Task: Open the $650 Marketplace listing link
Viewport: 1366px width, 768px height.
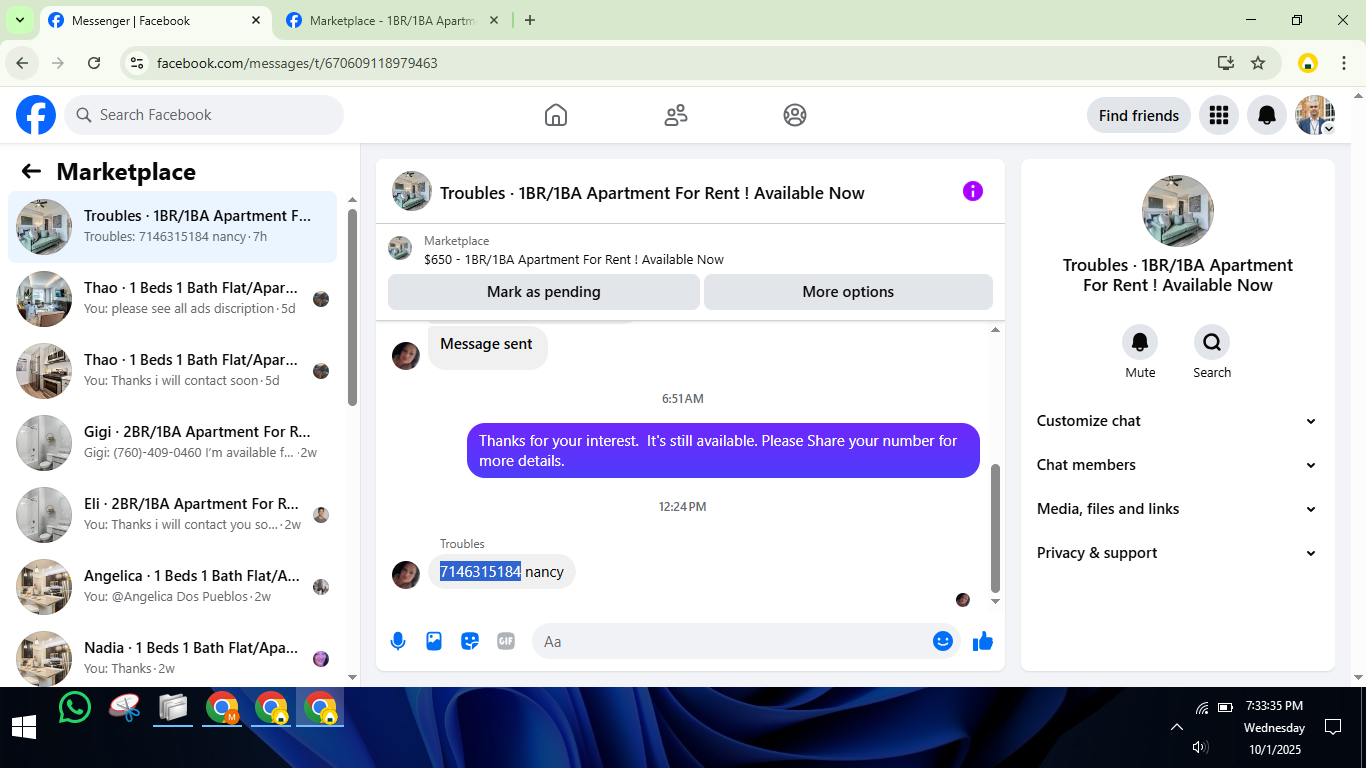Action: click(574, 259)
